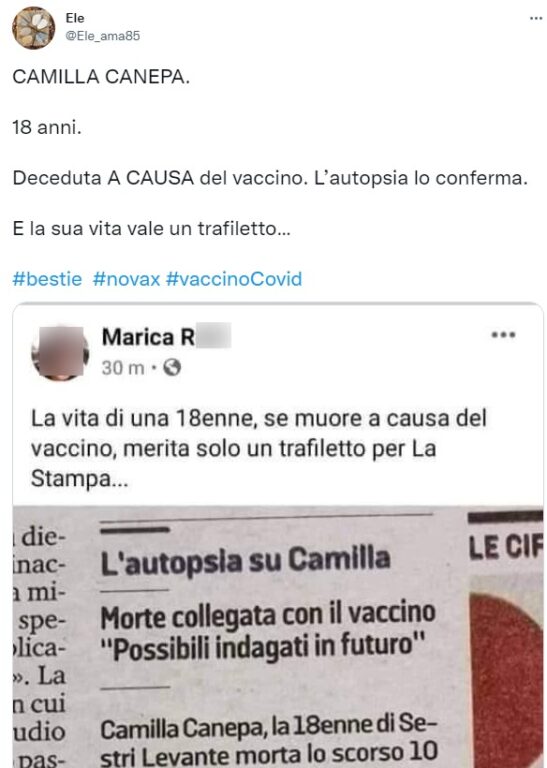Click the article text starting Camilla Canepa, la 18enne
This screenshot has height=768, width=547.
tap(268, 741)
